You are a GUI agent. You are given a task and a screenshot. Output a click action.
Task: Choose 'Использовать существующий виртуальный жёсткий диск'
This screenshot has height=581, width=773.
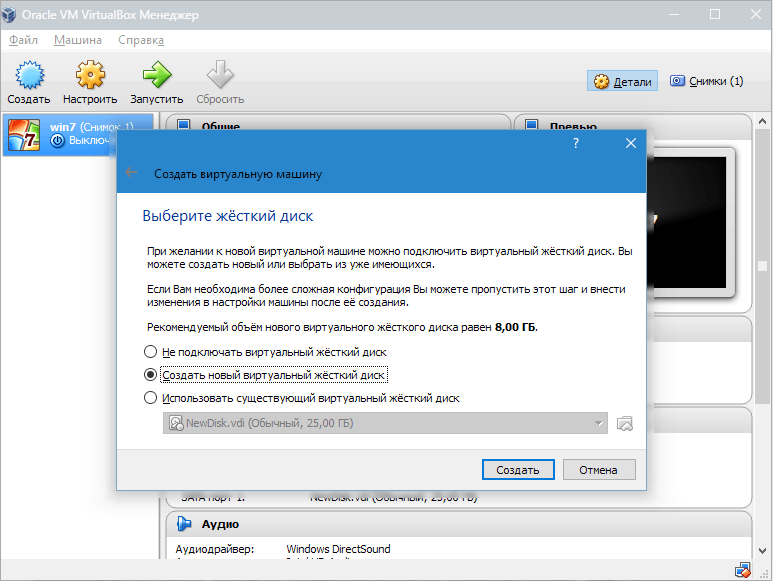[x=151, y=398]
